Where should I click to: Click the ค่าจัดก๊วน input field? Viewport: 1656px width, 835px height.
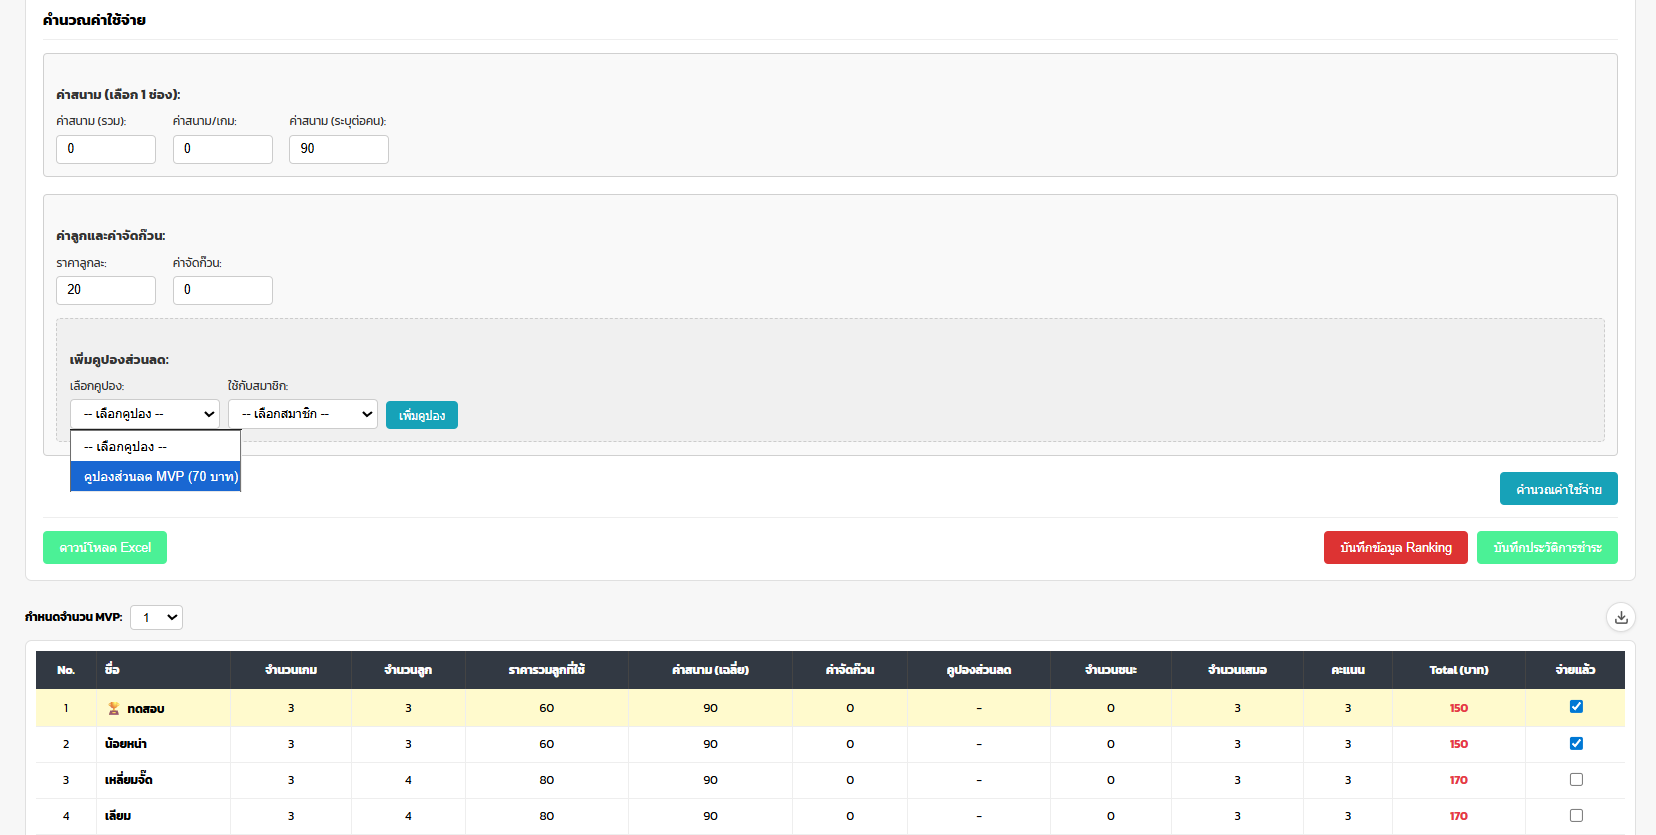222,290
